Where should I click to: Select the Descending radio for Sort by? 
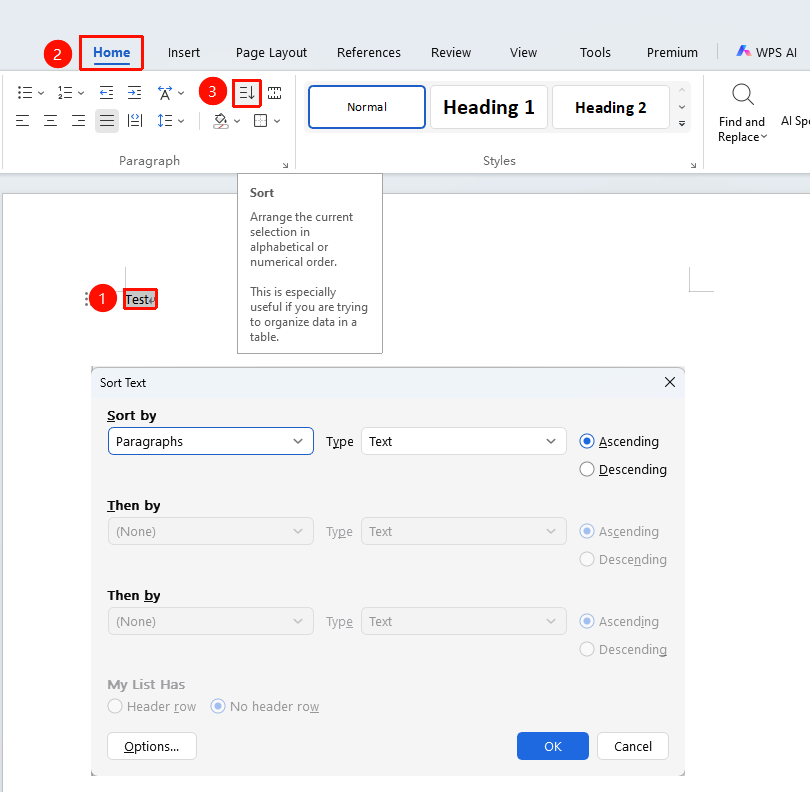[587, 469]
